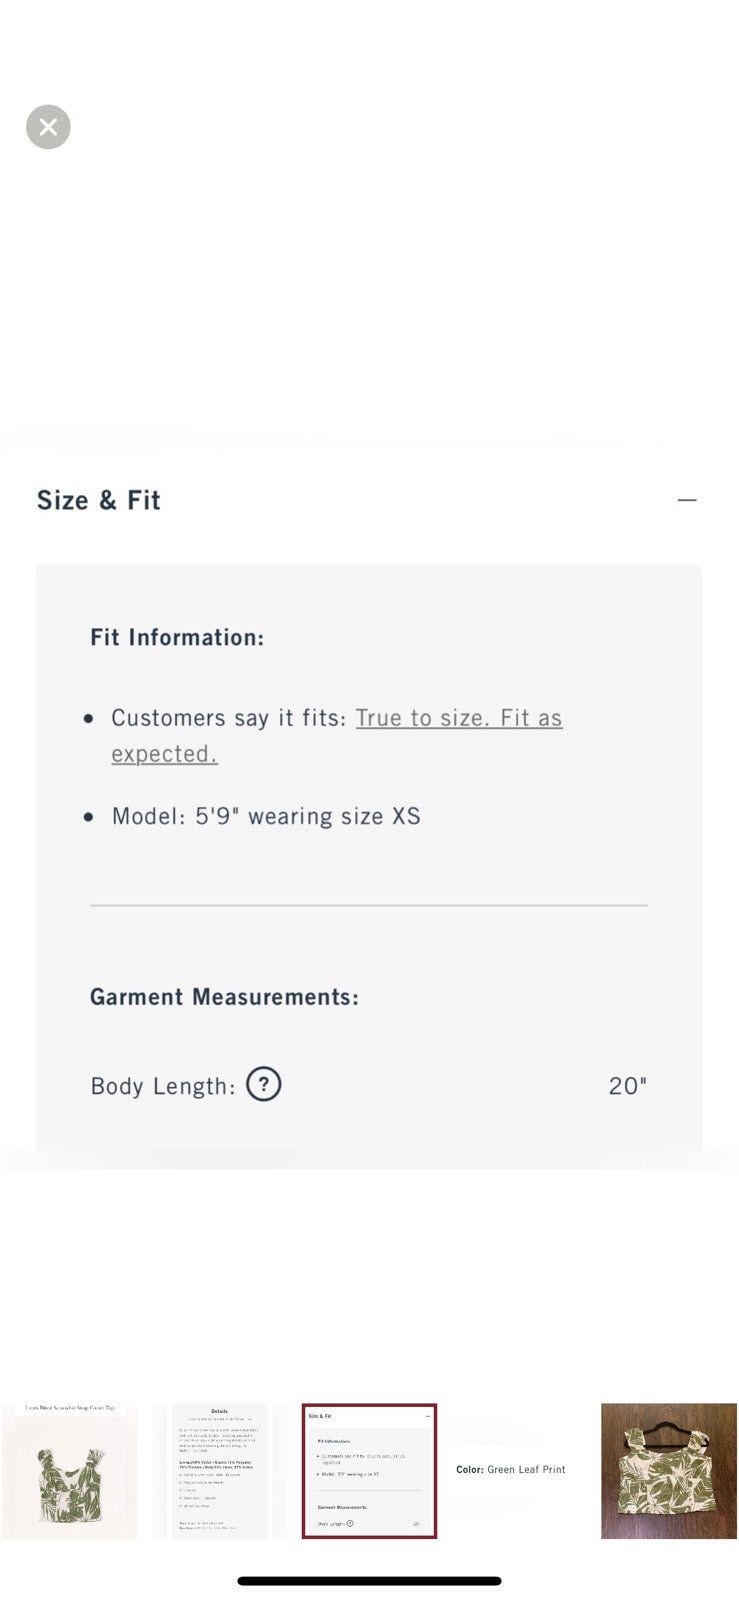Tap the Fit Information heading
This screenshot has height=1600, width=739.
pyautogui.click(x=177, y=638)
